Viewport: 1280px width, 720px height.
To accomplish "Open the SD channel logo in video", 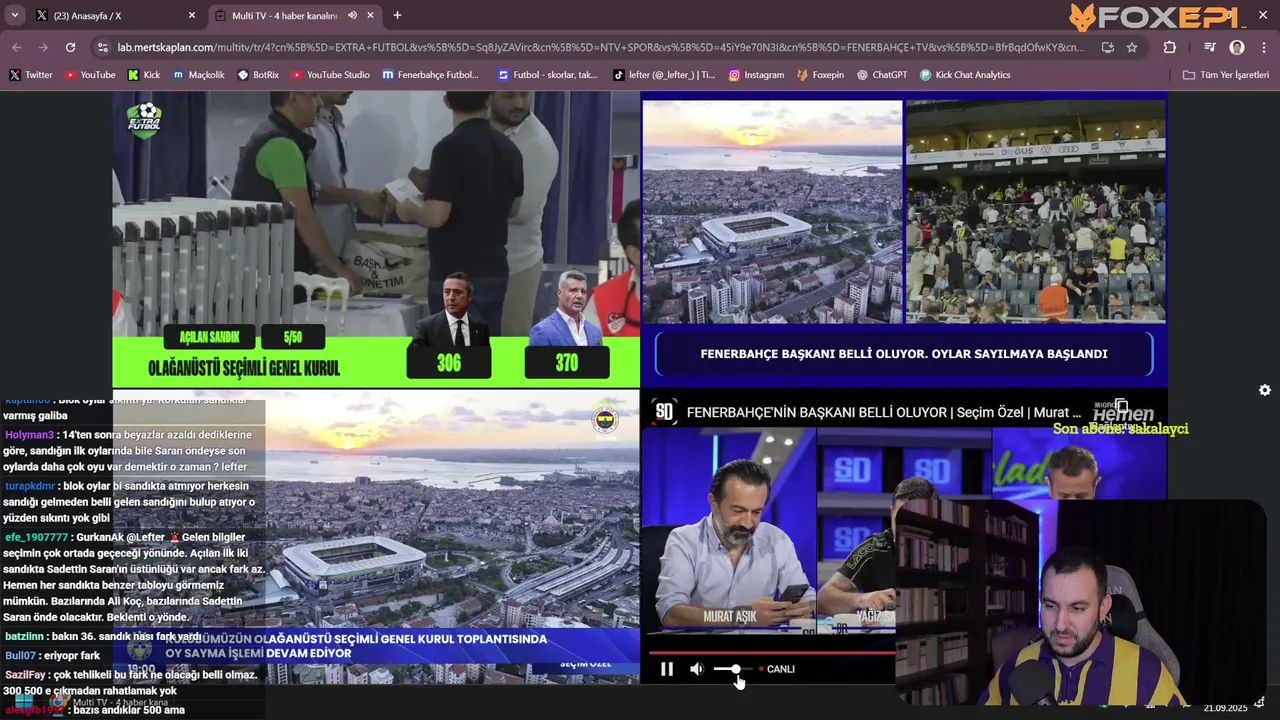I will 664,411.
